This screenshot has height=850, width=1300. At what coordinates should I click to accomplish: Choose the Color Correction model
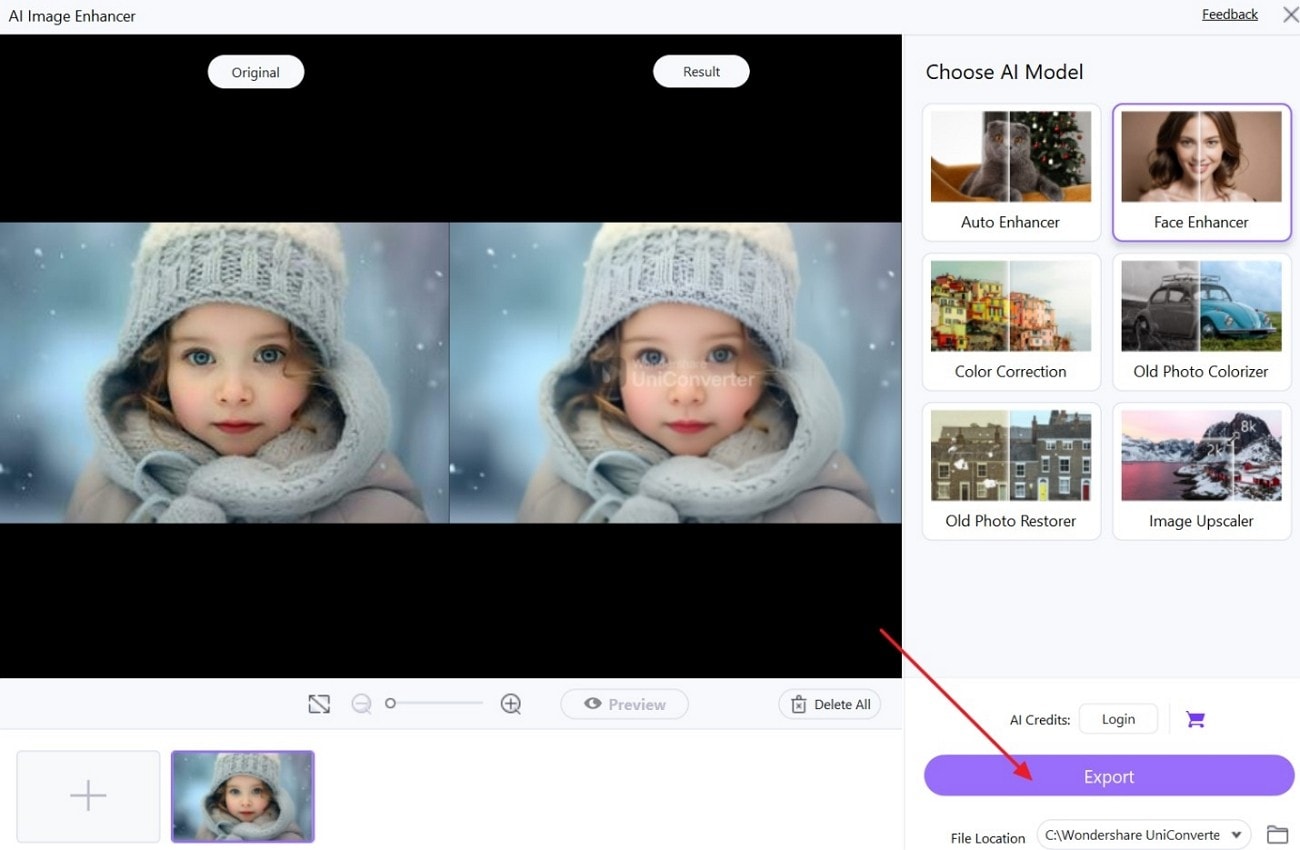click(1011, 322)
